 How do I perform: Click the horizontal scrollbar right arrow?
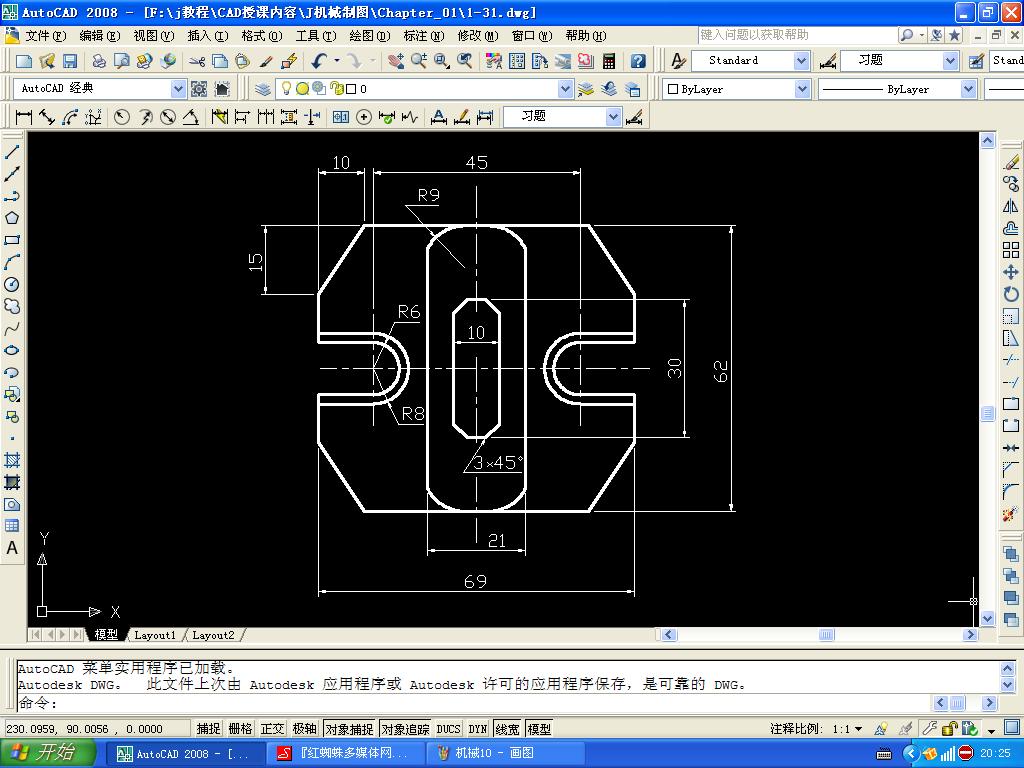tap(970, 635)
